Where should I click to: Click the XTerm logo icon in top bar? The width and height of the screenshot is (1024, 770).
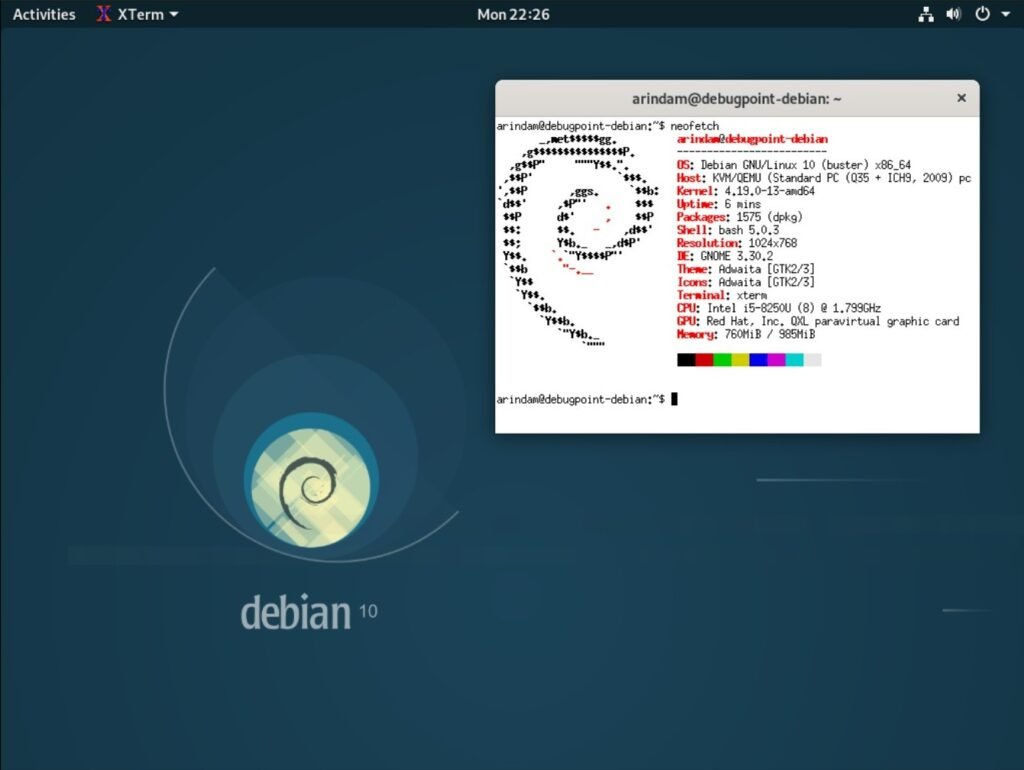coord(104,14)
